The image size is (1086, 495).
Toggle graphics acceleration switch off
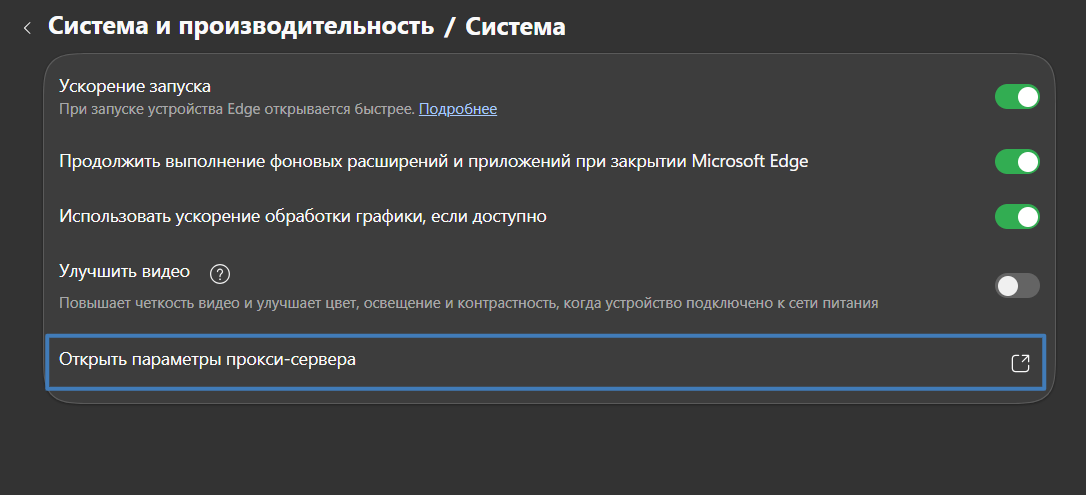(x=1017, y=216)
